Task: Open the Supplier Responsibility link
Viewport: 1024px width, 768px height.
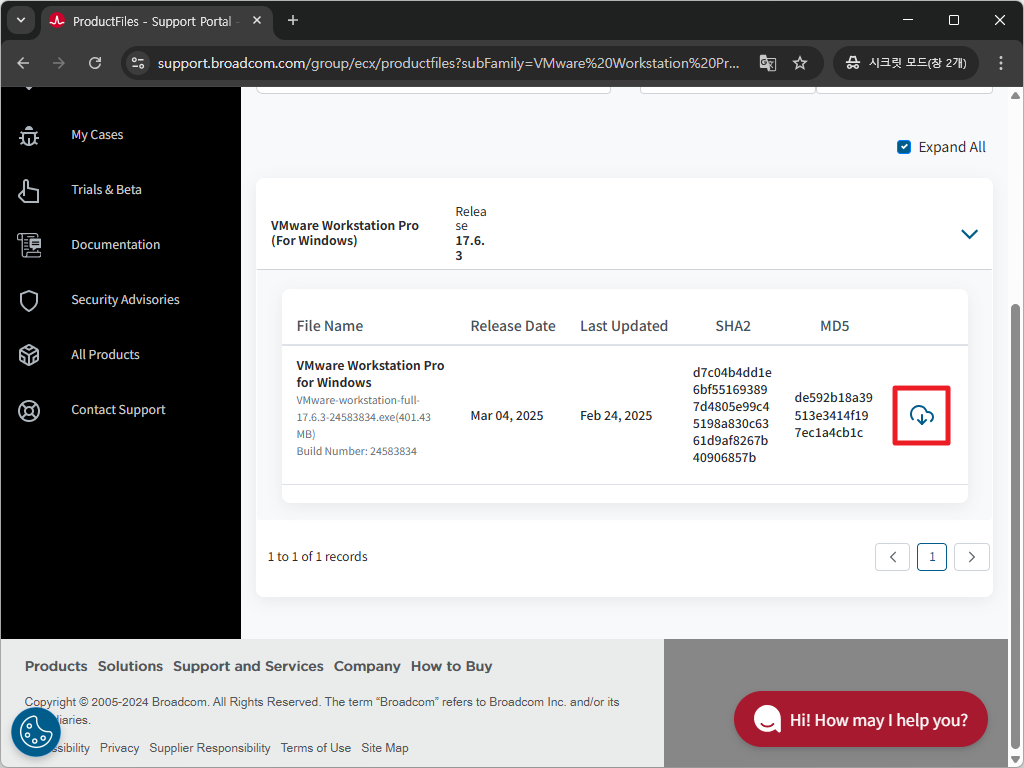Action: pos(210,748)
